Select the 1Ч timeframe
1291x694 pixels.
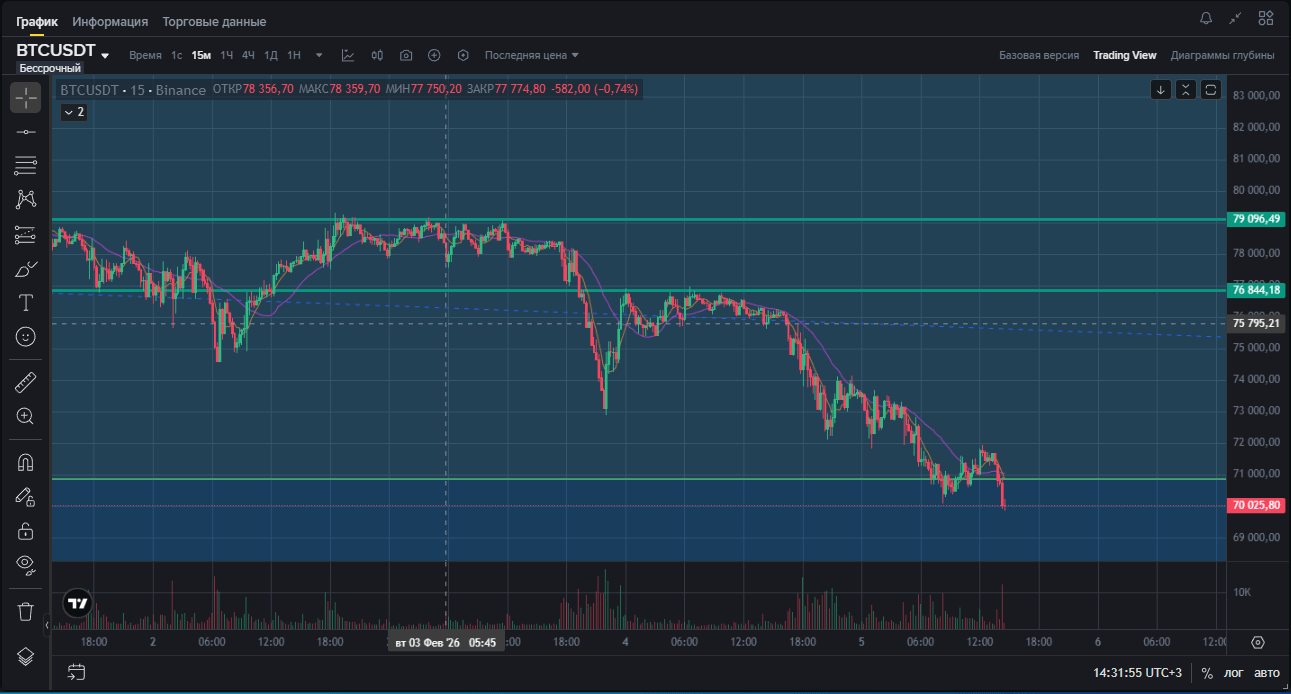227,55
